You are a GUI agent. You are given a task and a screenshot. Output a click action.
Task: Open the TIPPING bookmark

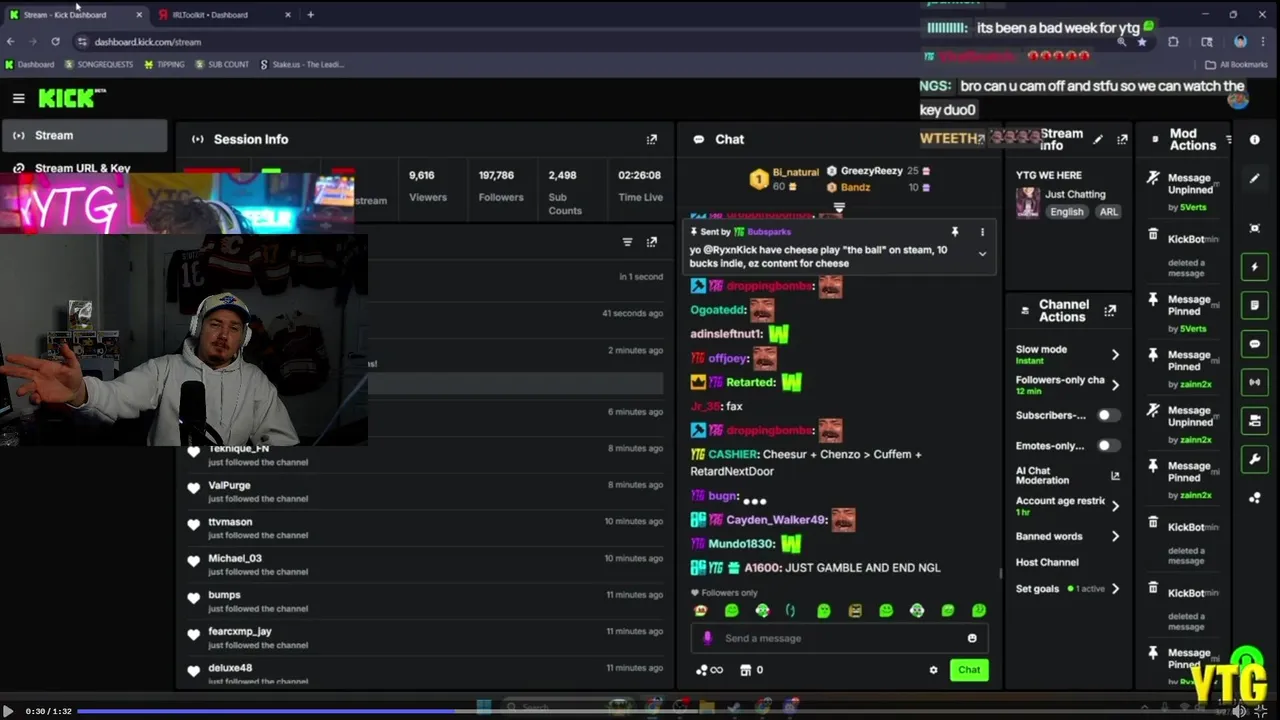[x=165, y=64]
